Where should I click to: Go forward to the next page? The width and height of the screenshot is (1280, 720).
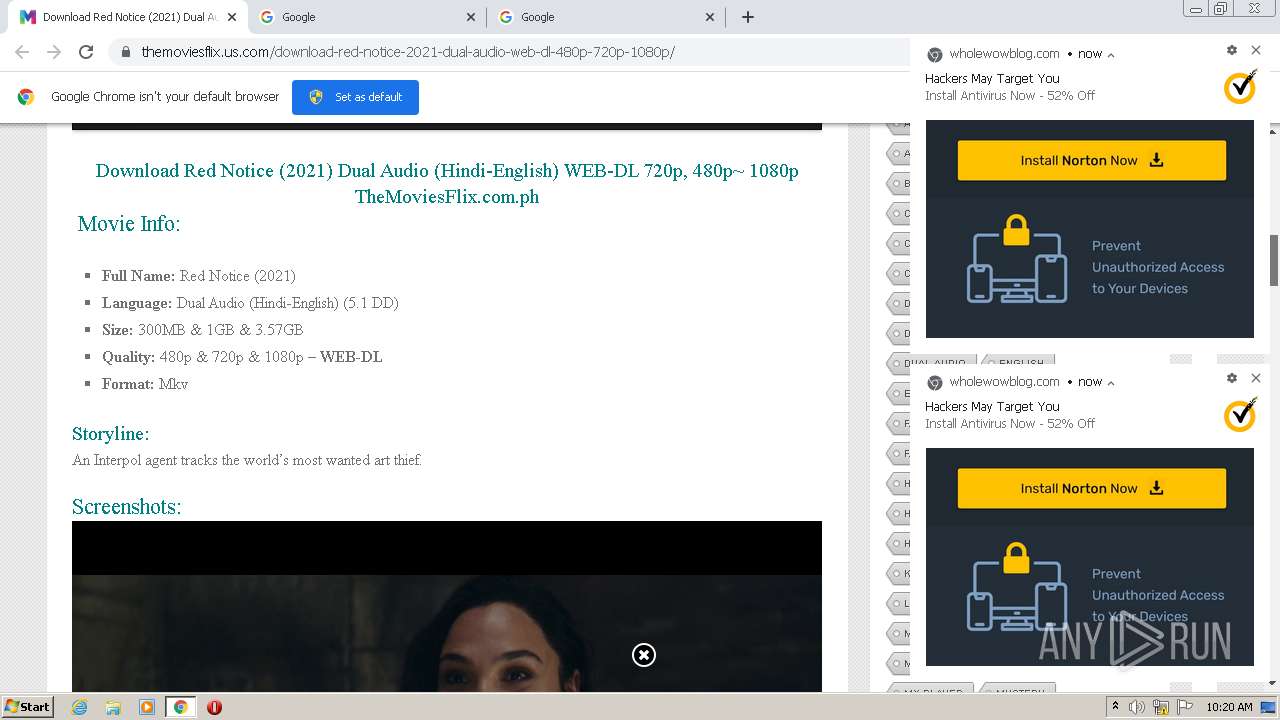coord(54,52)
